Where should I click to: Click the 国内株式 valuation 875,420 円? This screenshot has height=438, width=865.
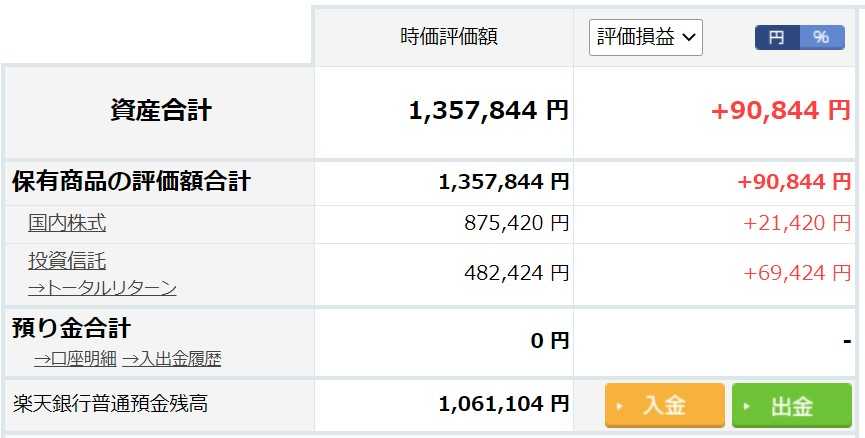[516, 223]
